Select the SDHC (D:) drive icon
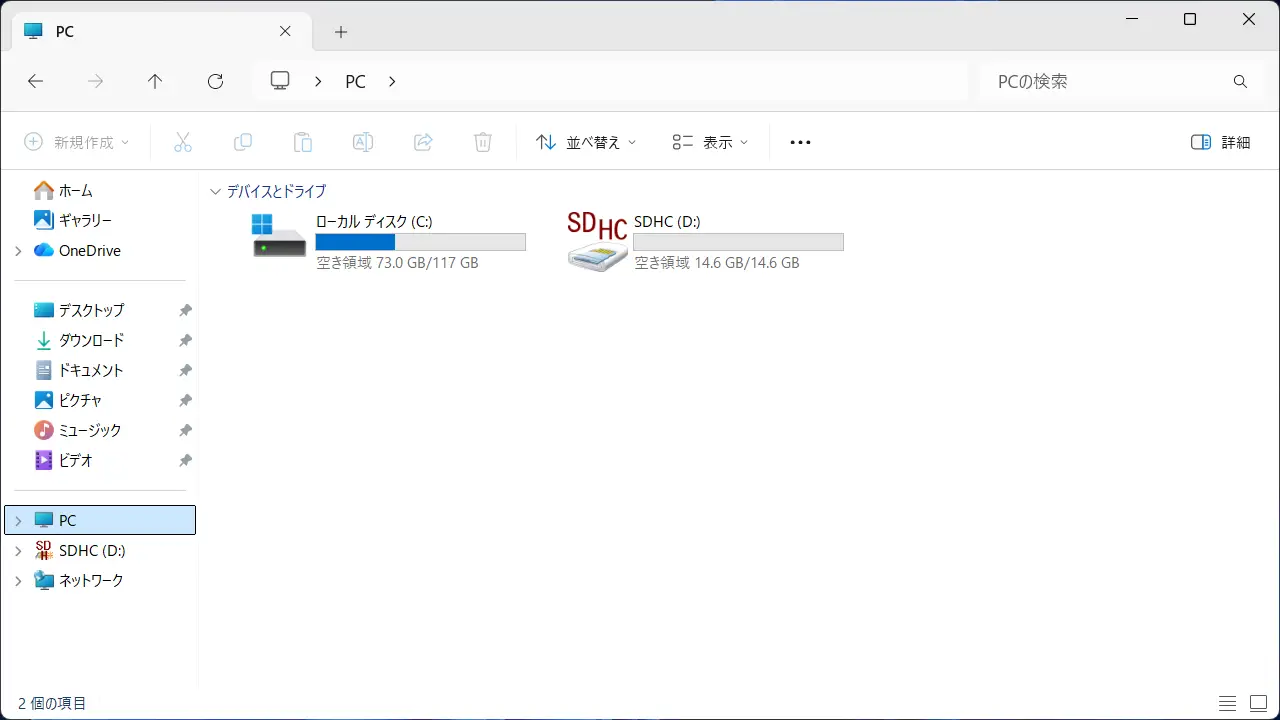Screen dimensions: 1280x720 point(597,242)
